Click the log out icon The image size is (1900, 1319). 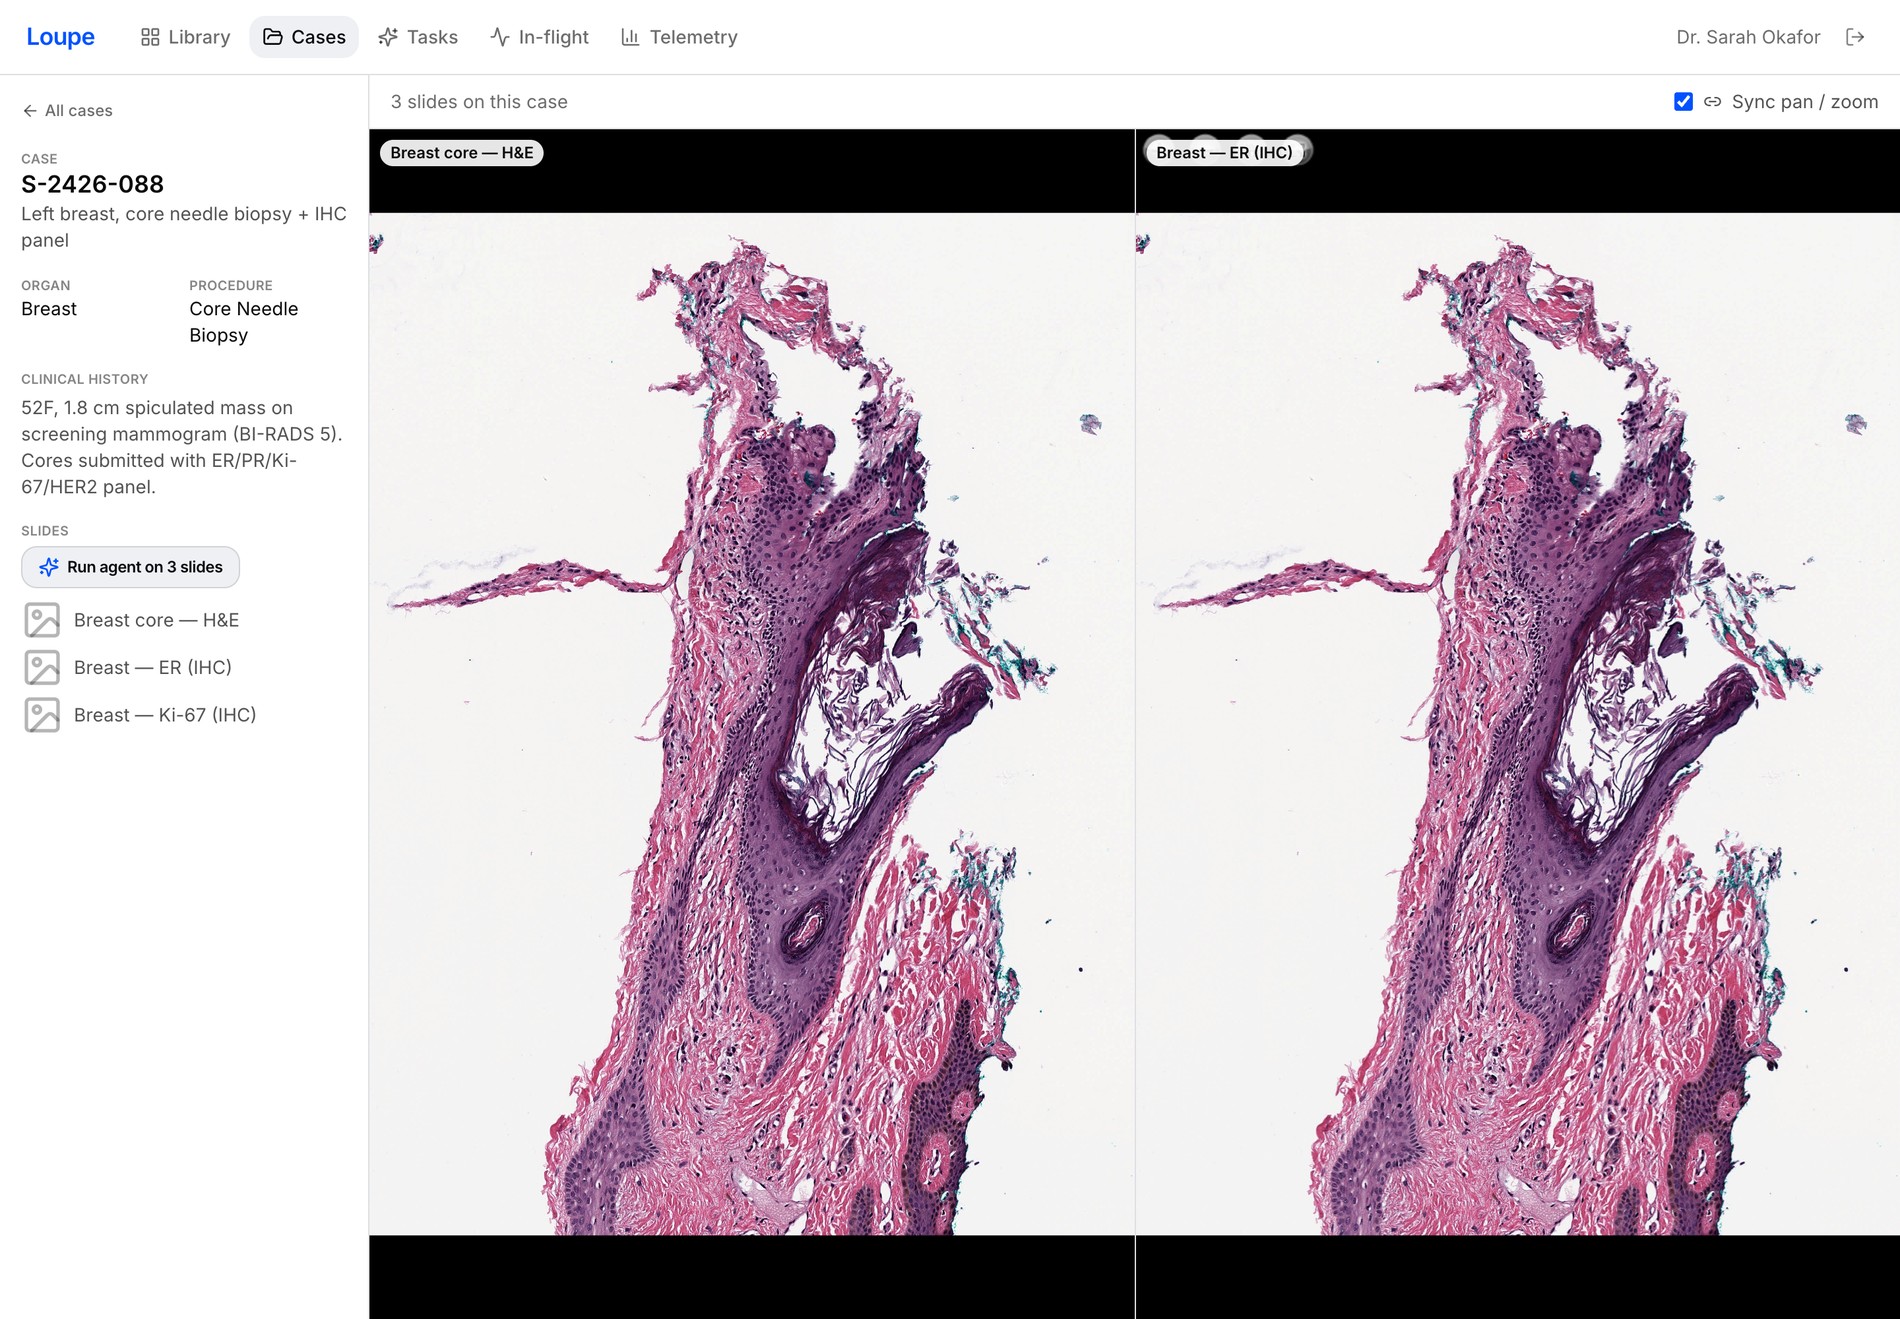tap(1855, 37)
